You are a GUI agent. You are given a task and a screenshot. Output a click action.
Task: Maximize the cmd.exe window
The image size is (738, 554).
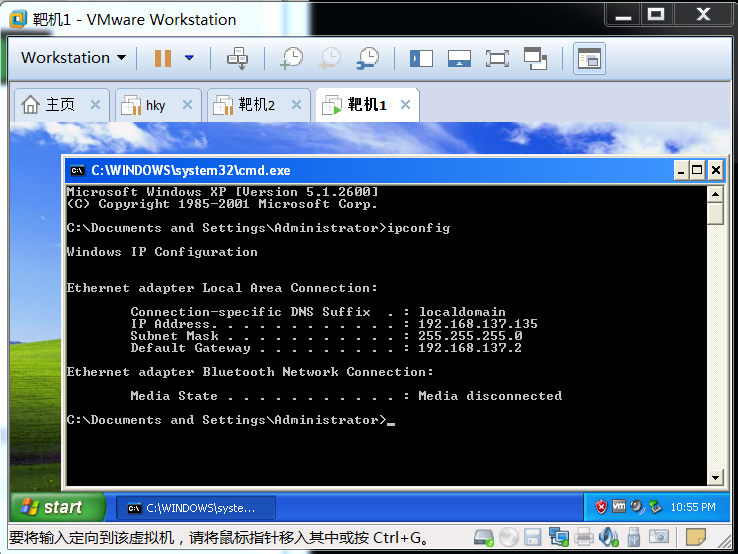[x=698, y=170]
